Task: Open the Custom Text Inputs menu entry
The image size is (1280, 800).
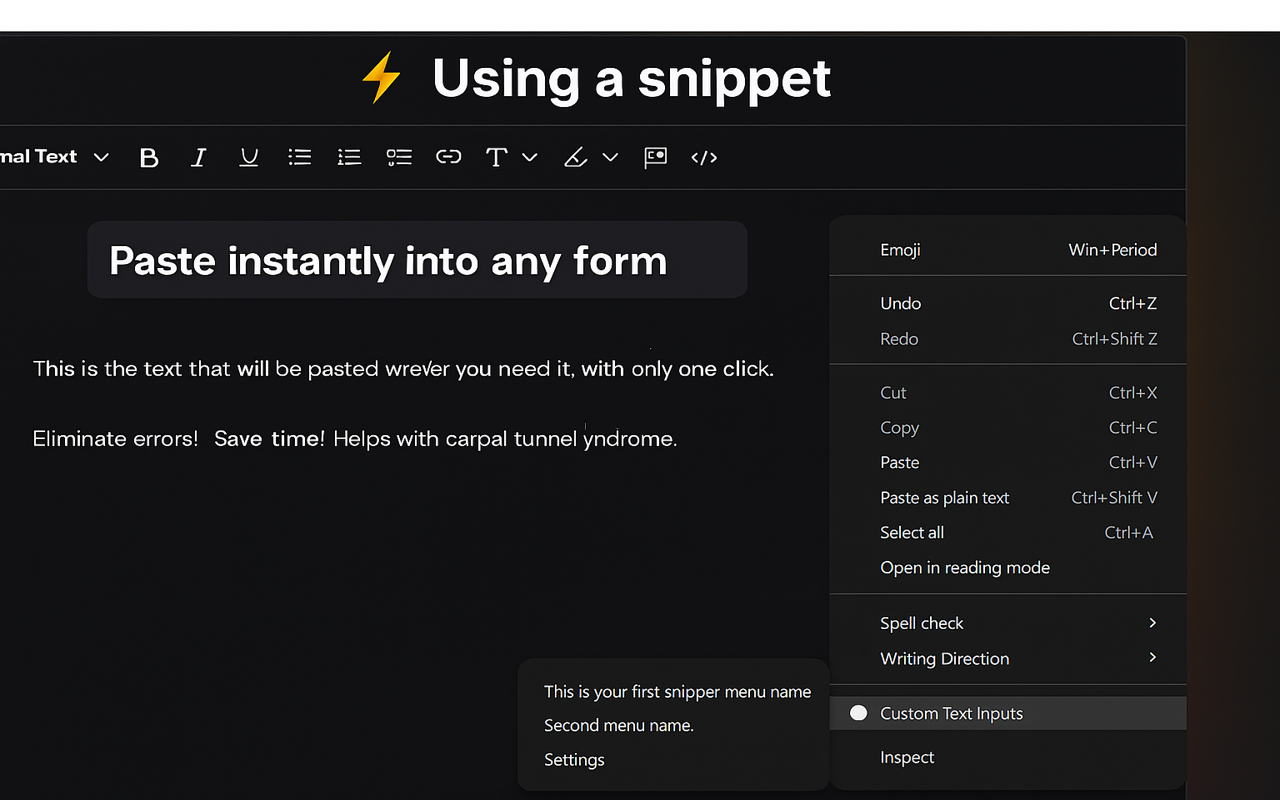Action: click(1008, 713)
